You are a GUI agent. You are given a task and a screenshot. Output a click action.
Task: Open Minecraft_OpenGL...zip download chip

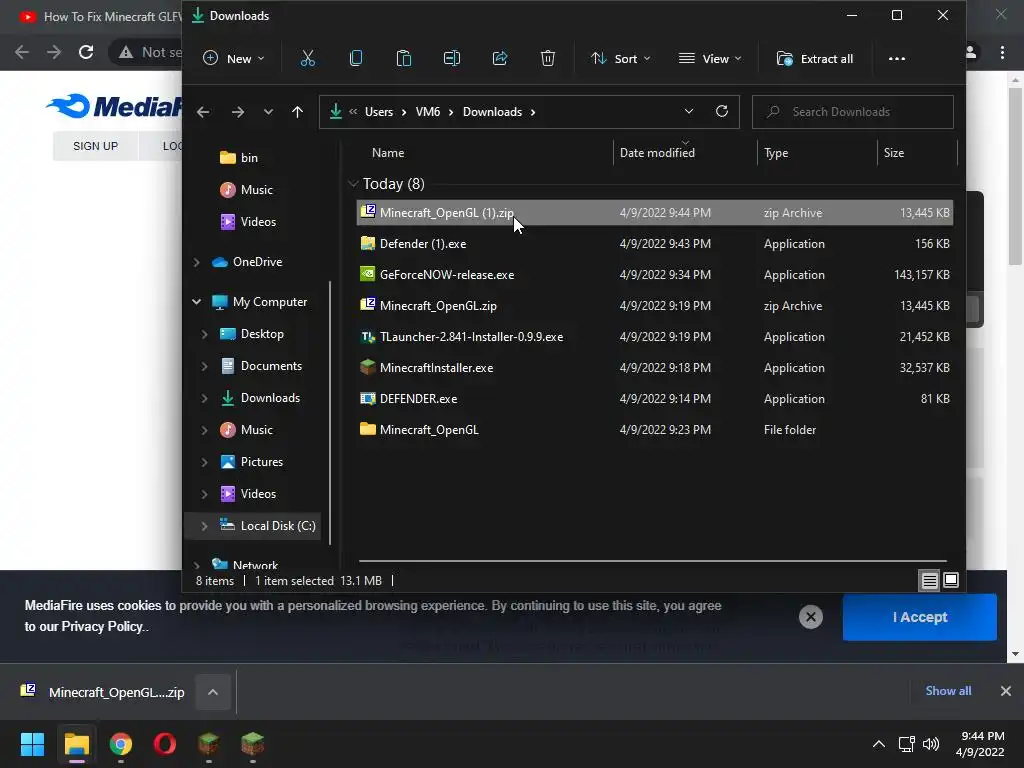[x=104, y=692]
